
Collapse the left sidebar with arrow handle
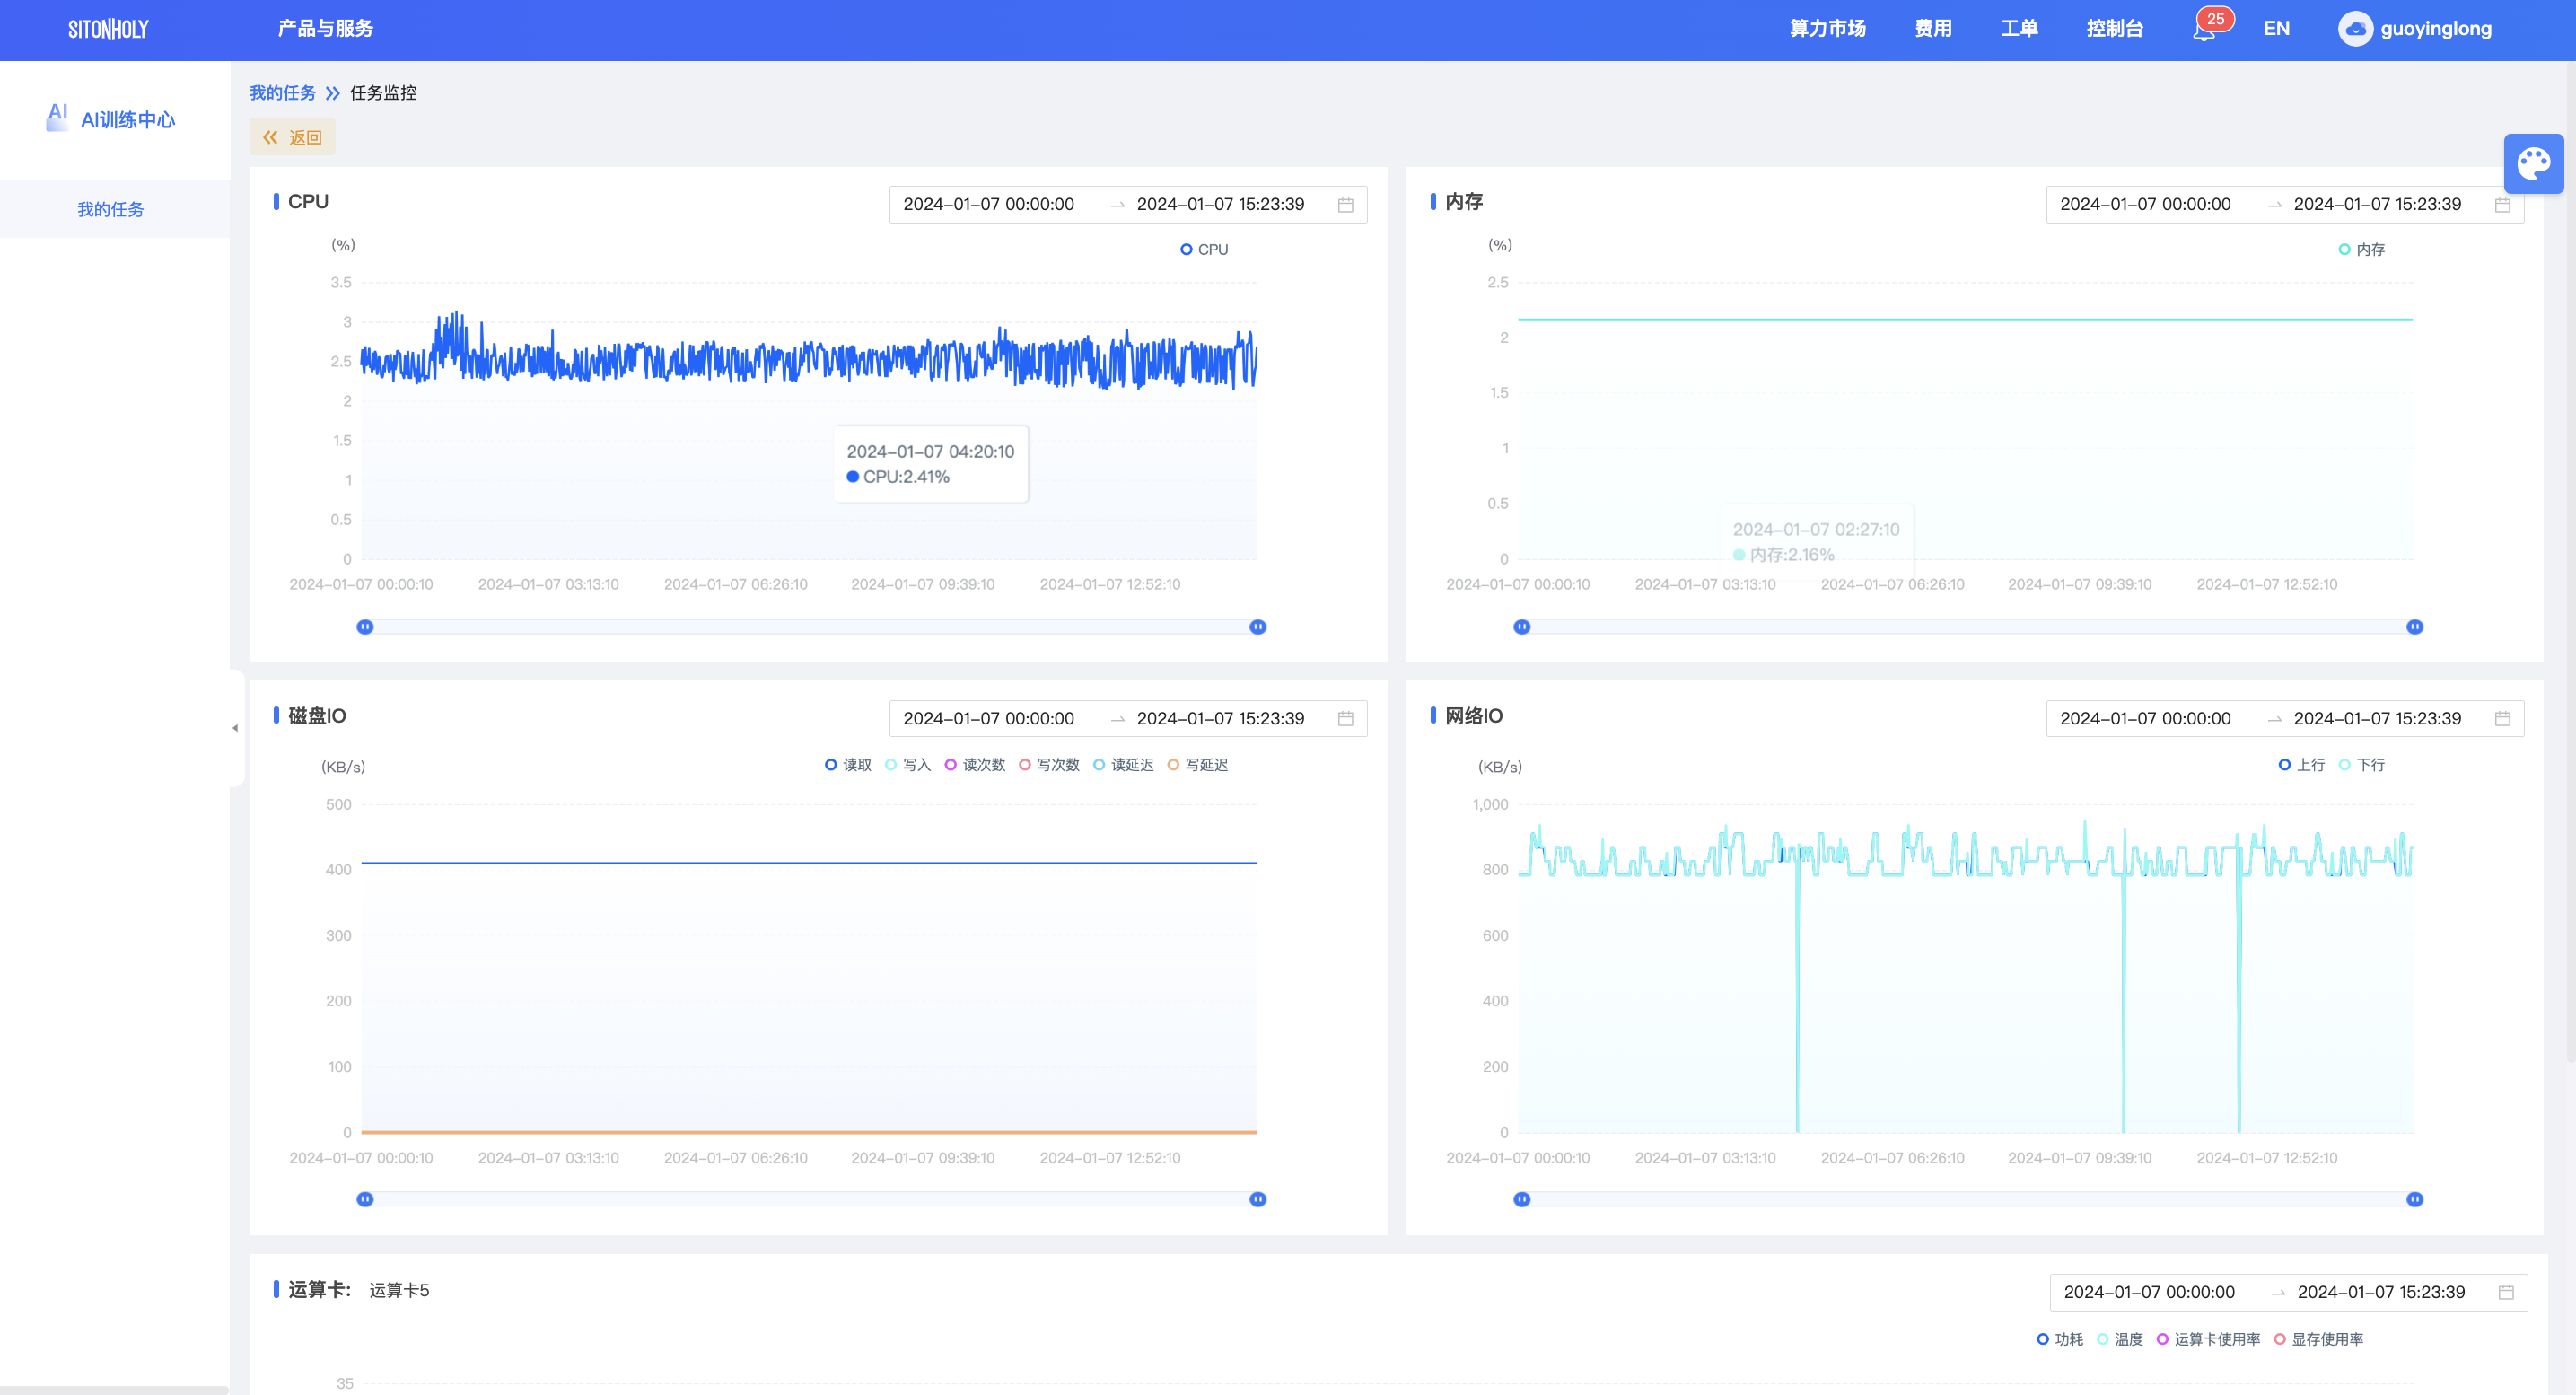[235, 728]
